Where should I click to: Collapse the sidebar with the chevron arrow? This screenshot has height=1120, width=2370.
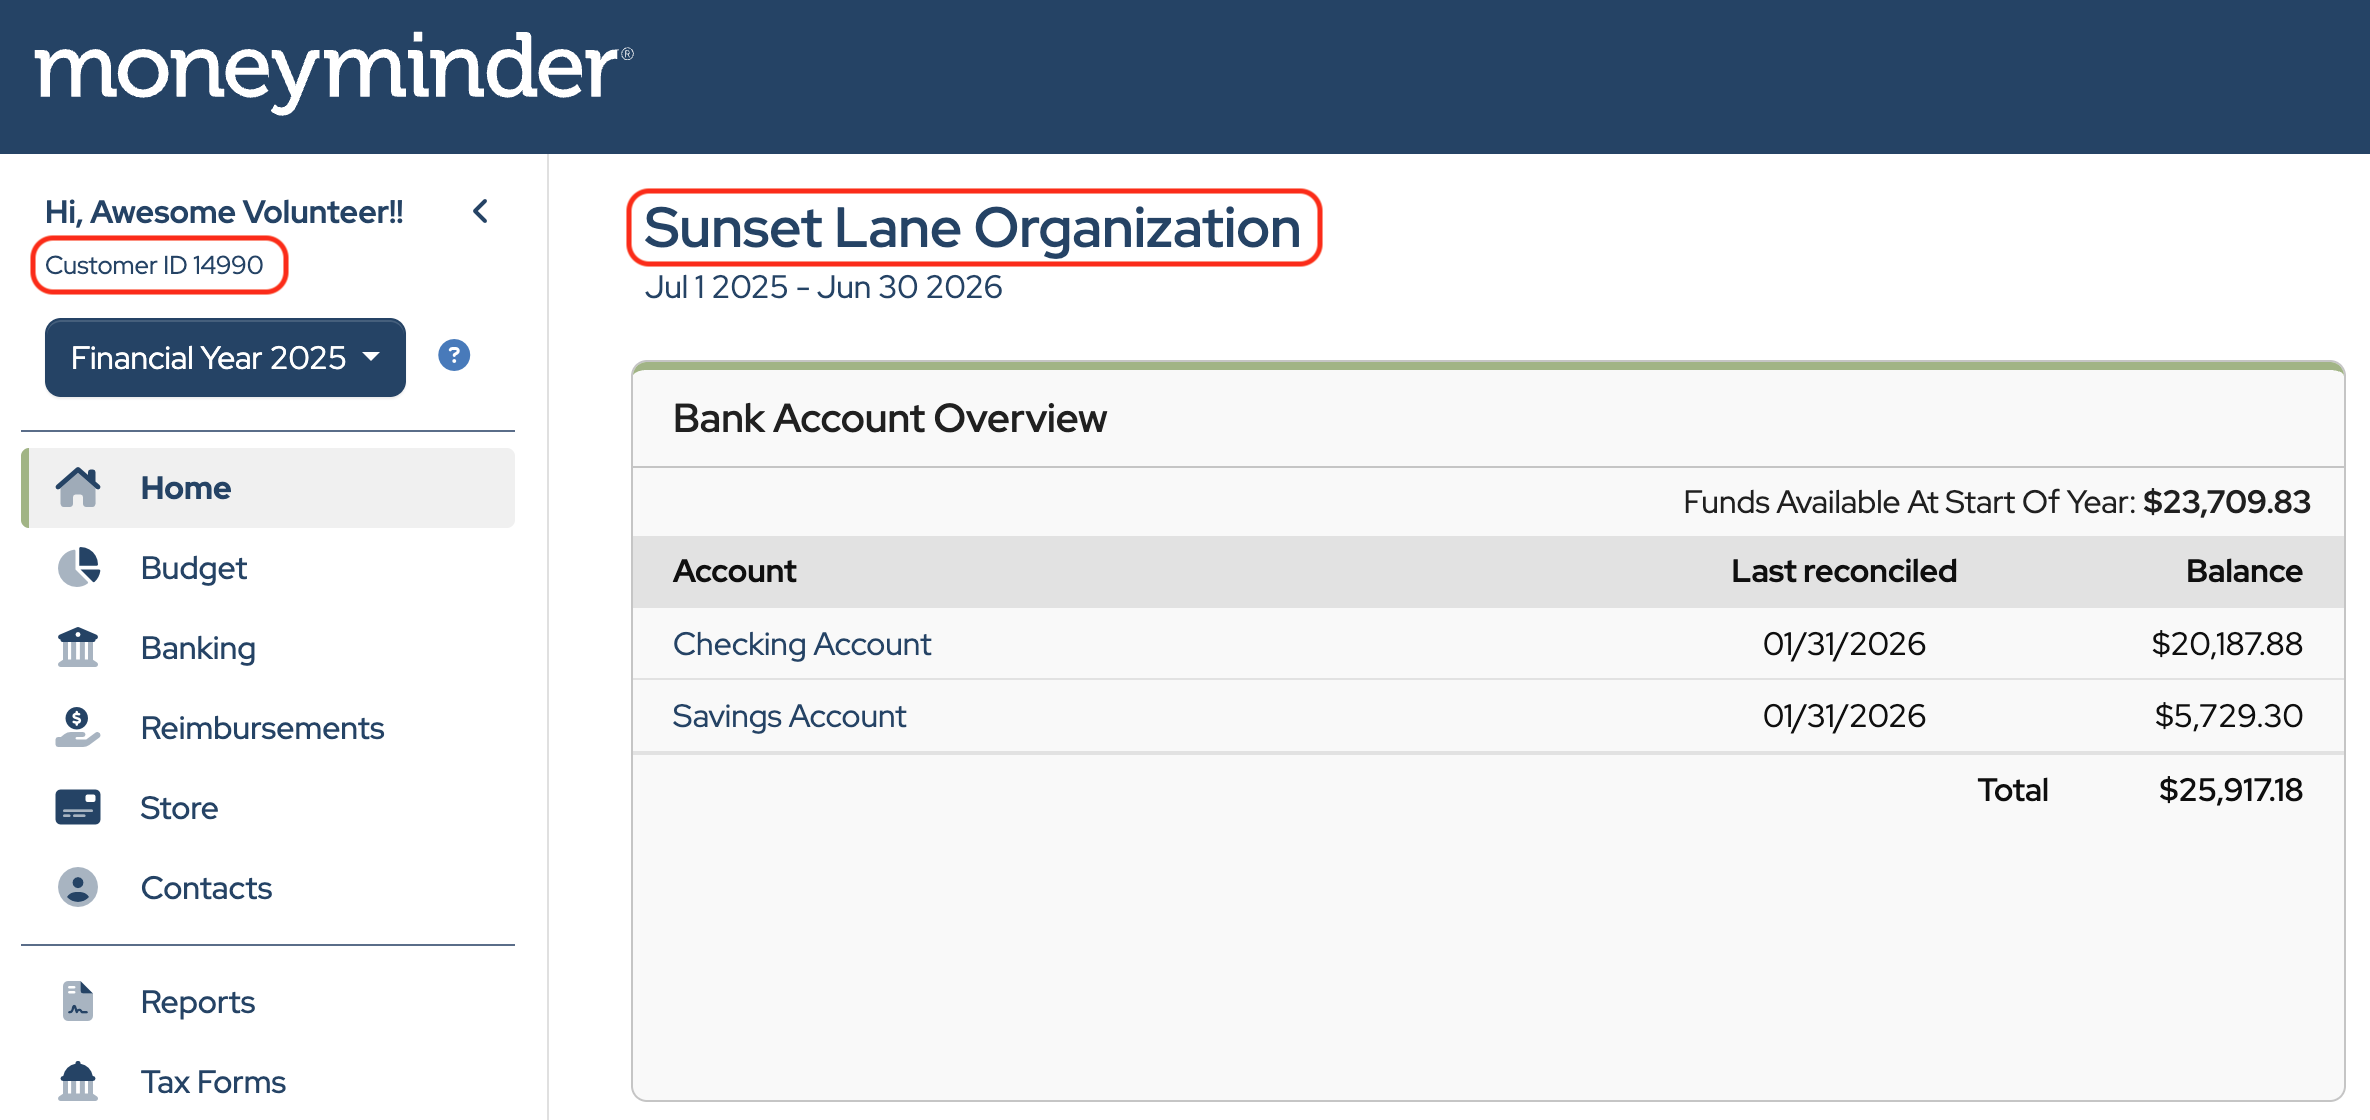click(x=481, y=211)
